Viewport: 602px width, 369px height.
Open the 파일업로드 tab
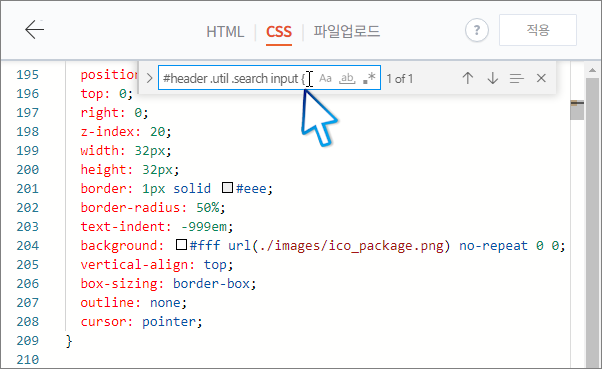coord(347,31)
